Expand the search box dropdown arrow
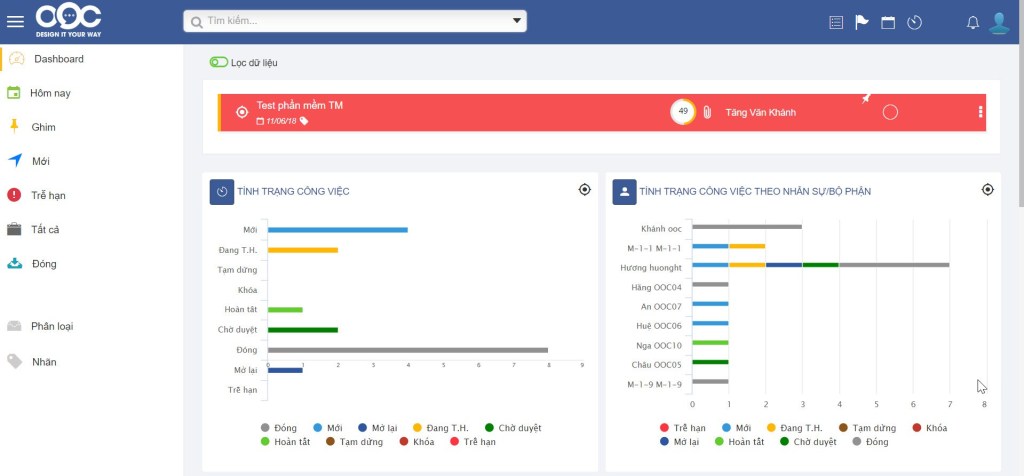 coord(517,21)
